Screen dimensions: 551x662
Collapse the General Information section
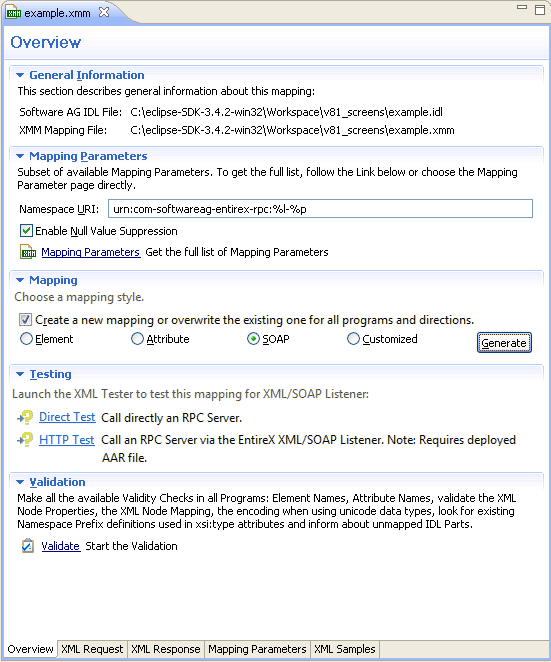tap(20, 75)
